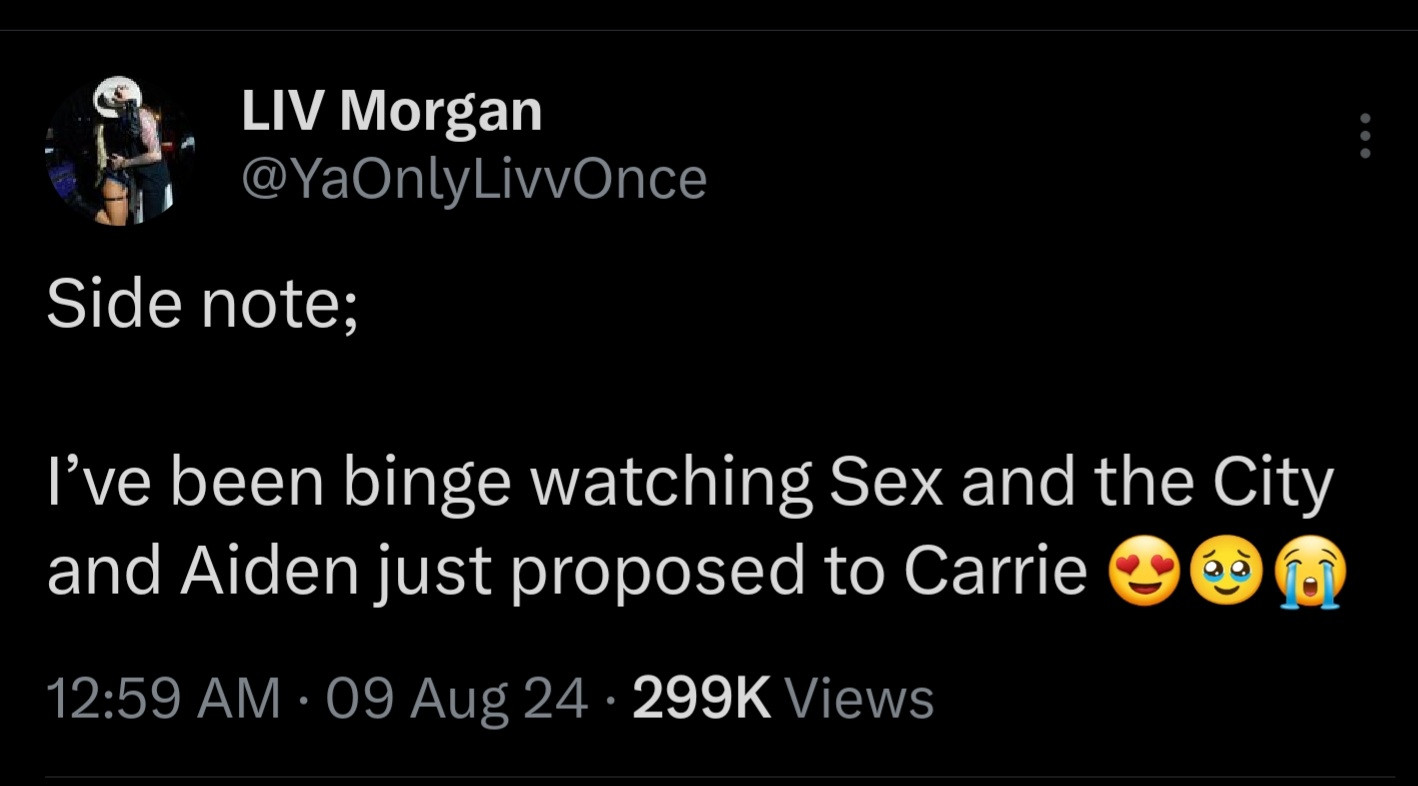
Task: Open the @YaOnlyLivvOnce handle link
Action: tap(473, 178)
